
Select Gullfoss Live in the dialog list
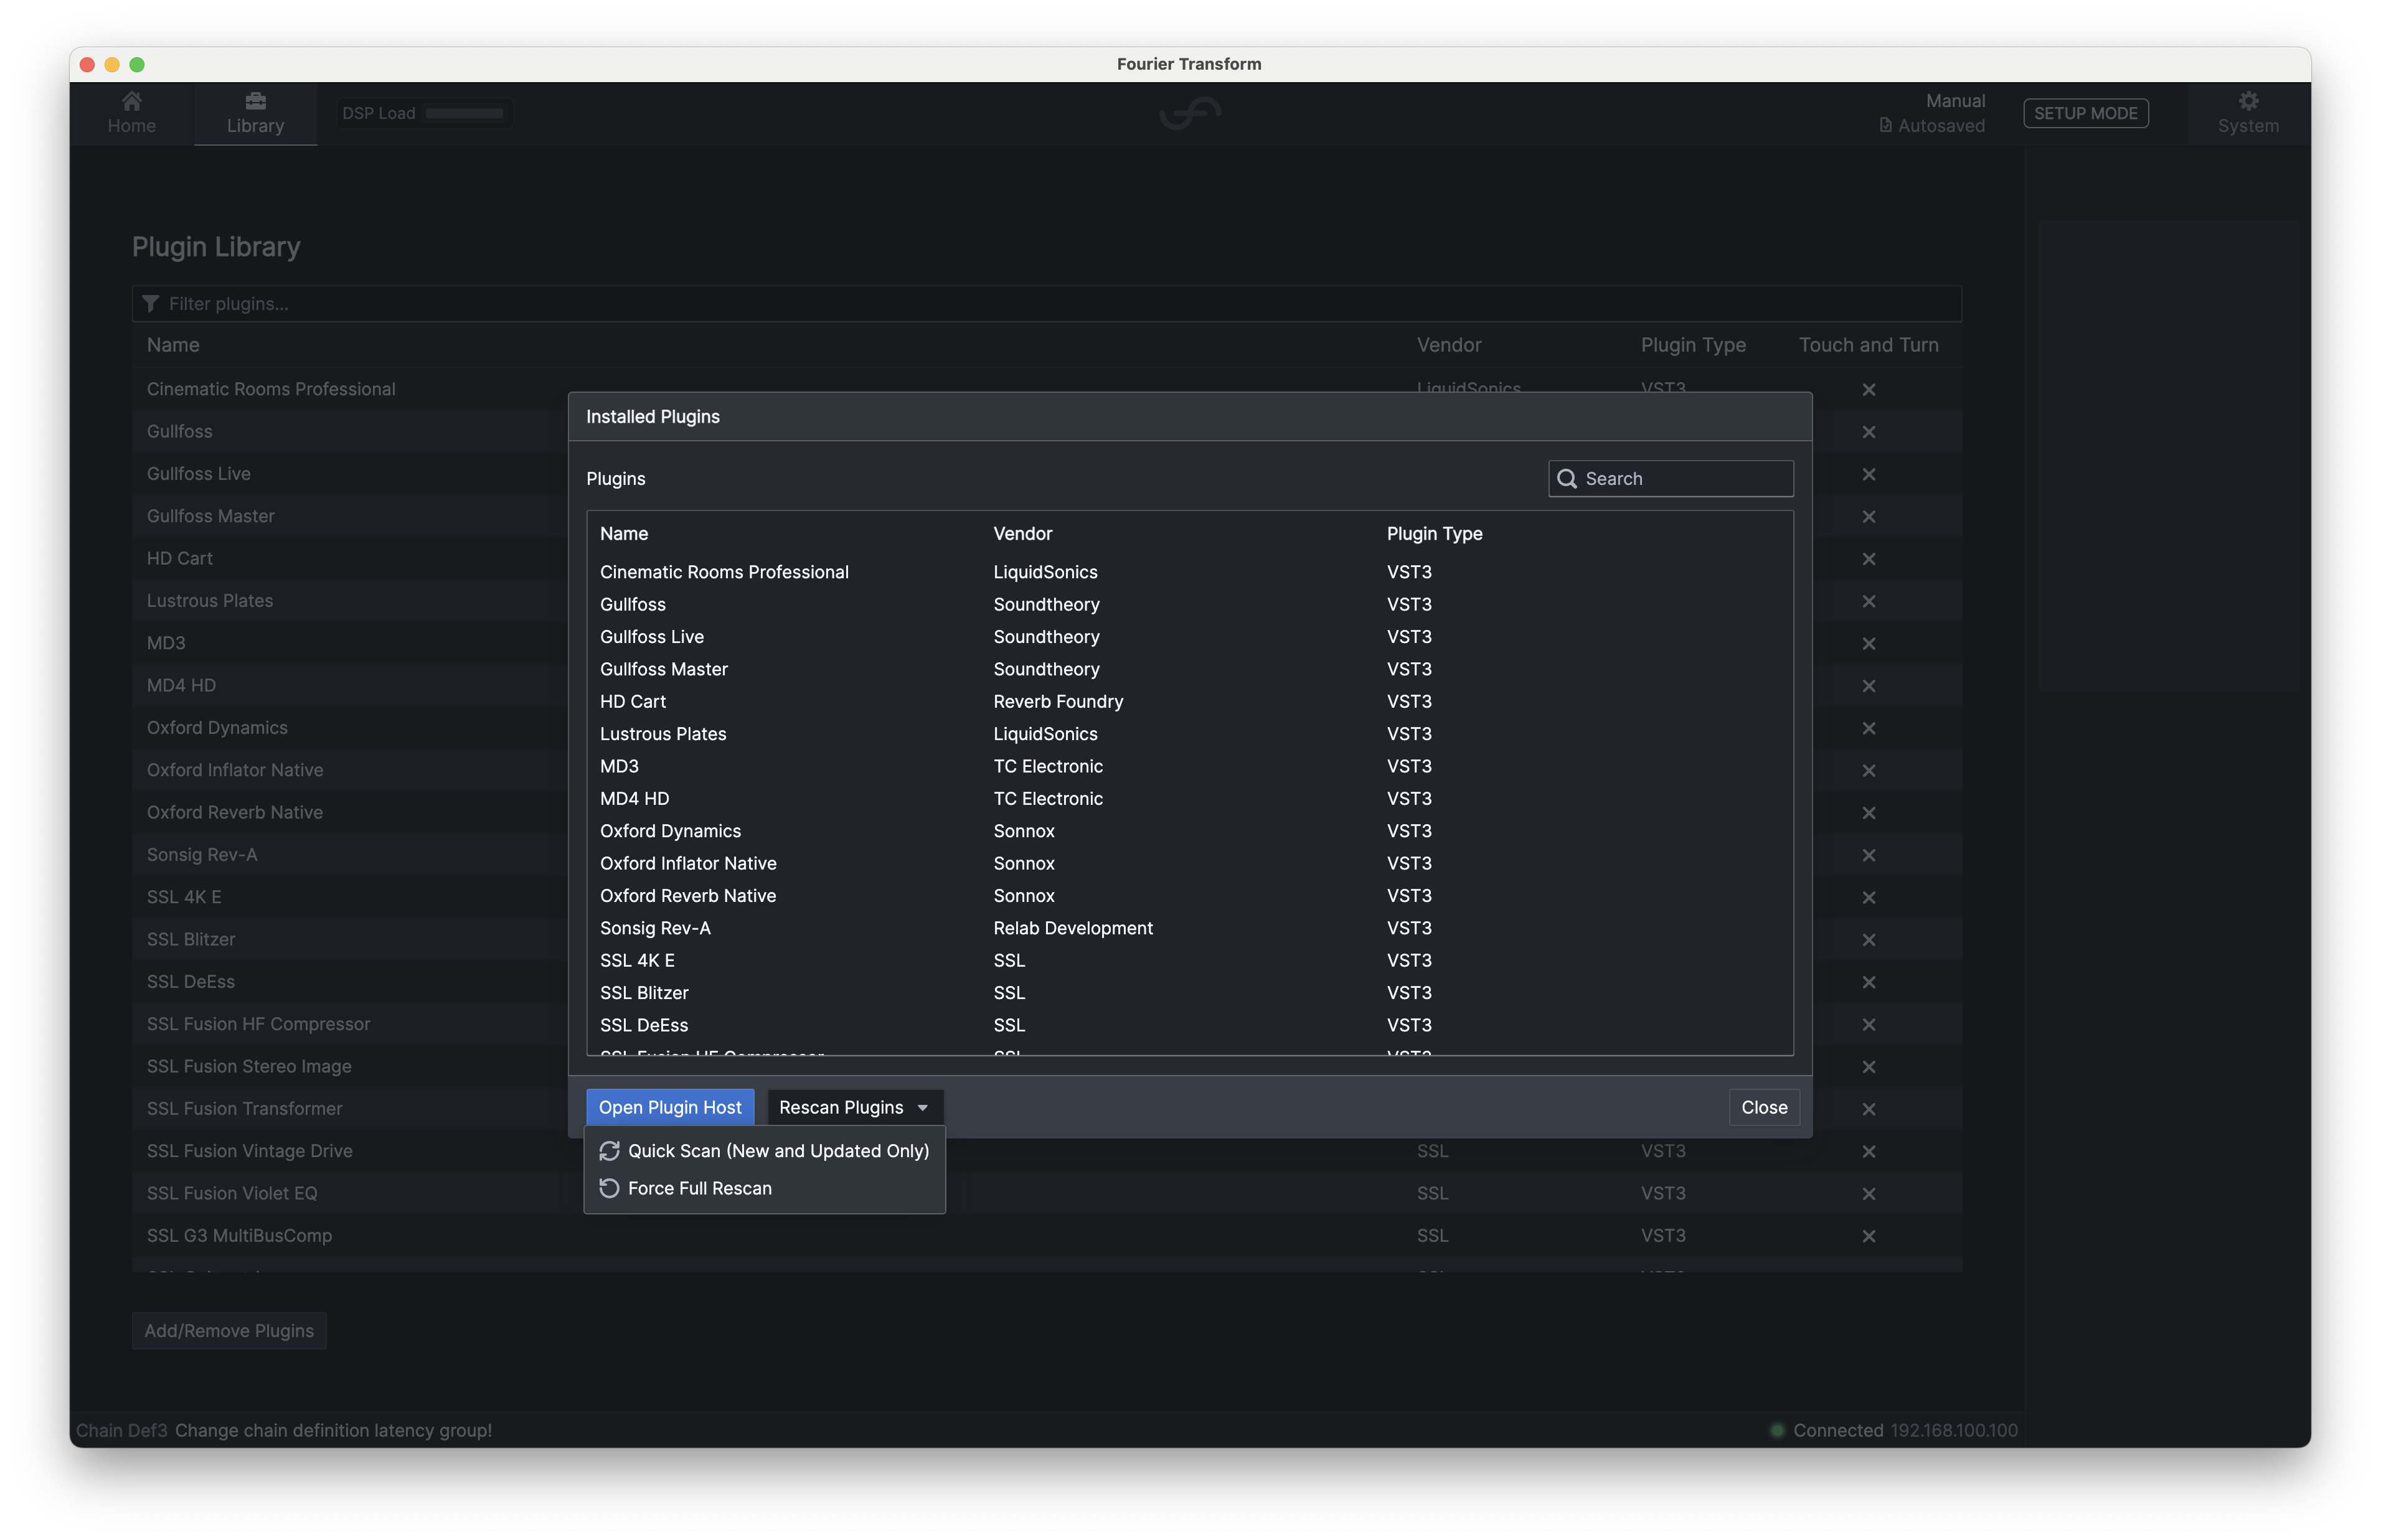pyautogui.click(x=1189, y=637)
